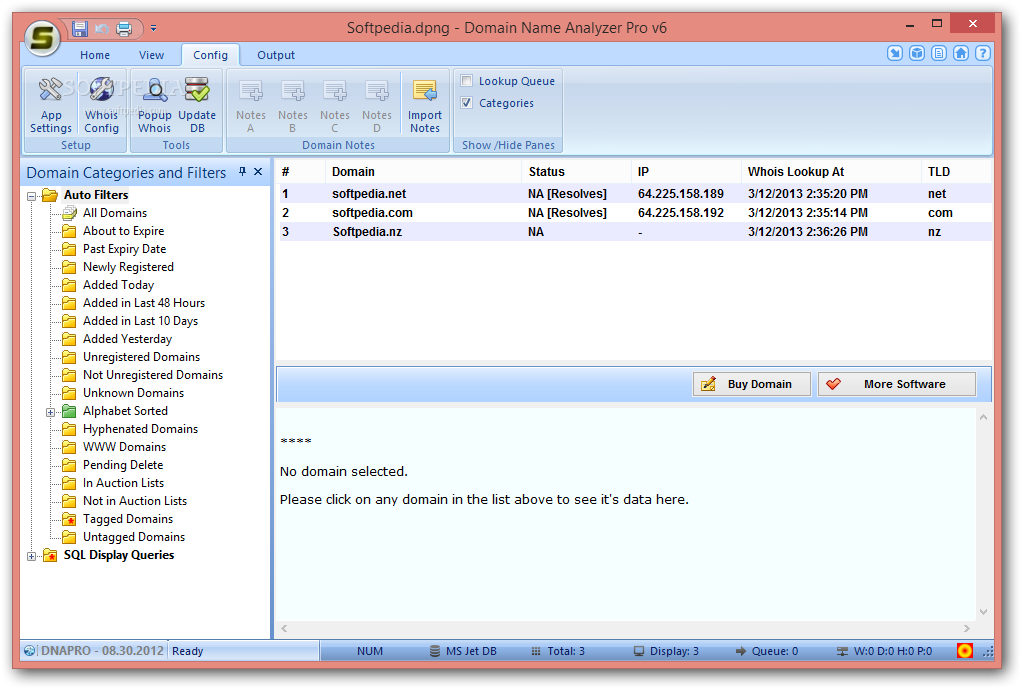This screenshot has width=1022, height=689.
Task: Click the Save icon in quick access toolbar
Action: tap(80, 28)
